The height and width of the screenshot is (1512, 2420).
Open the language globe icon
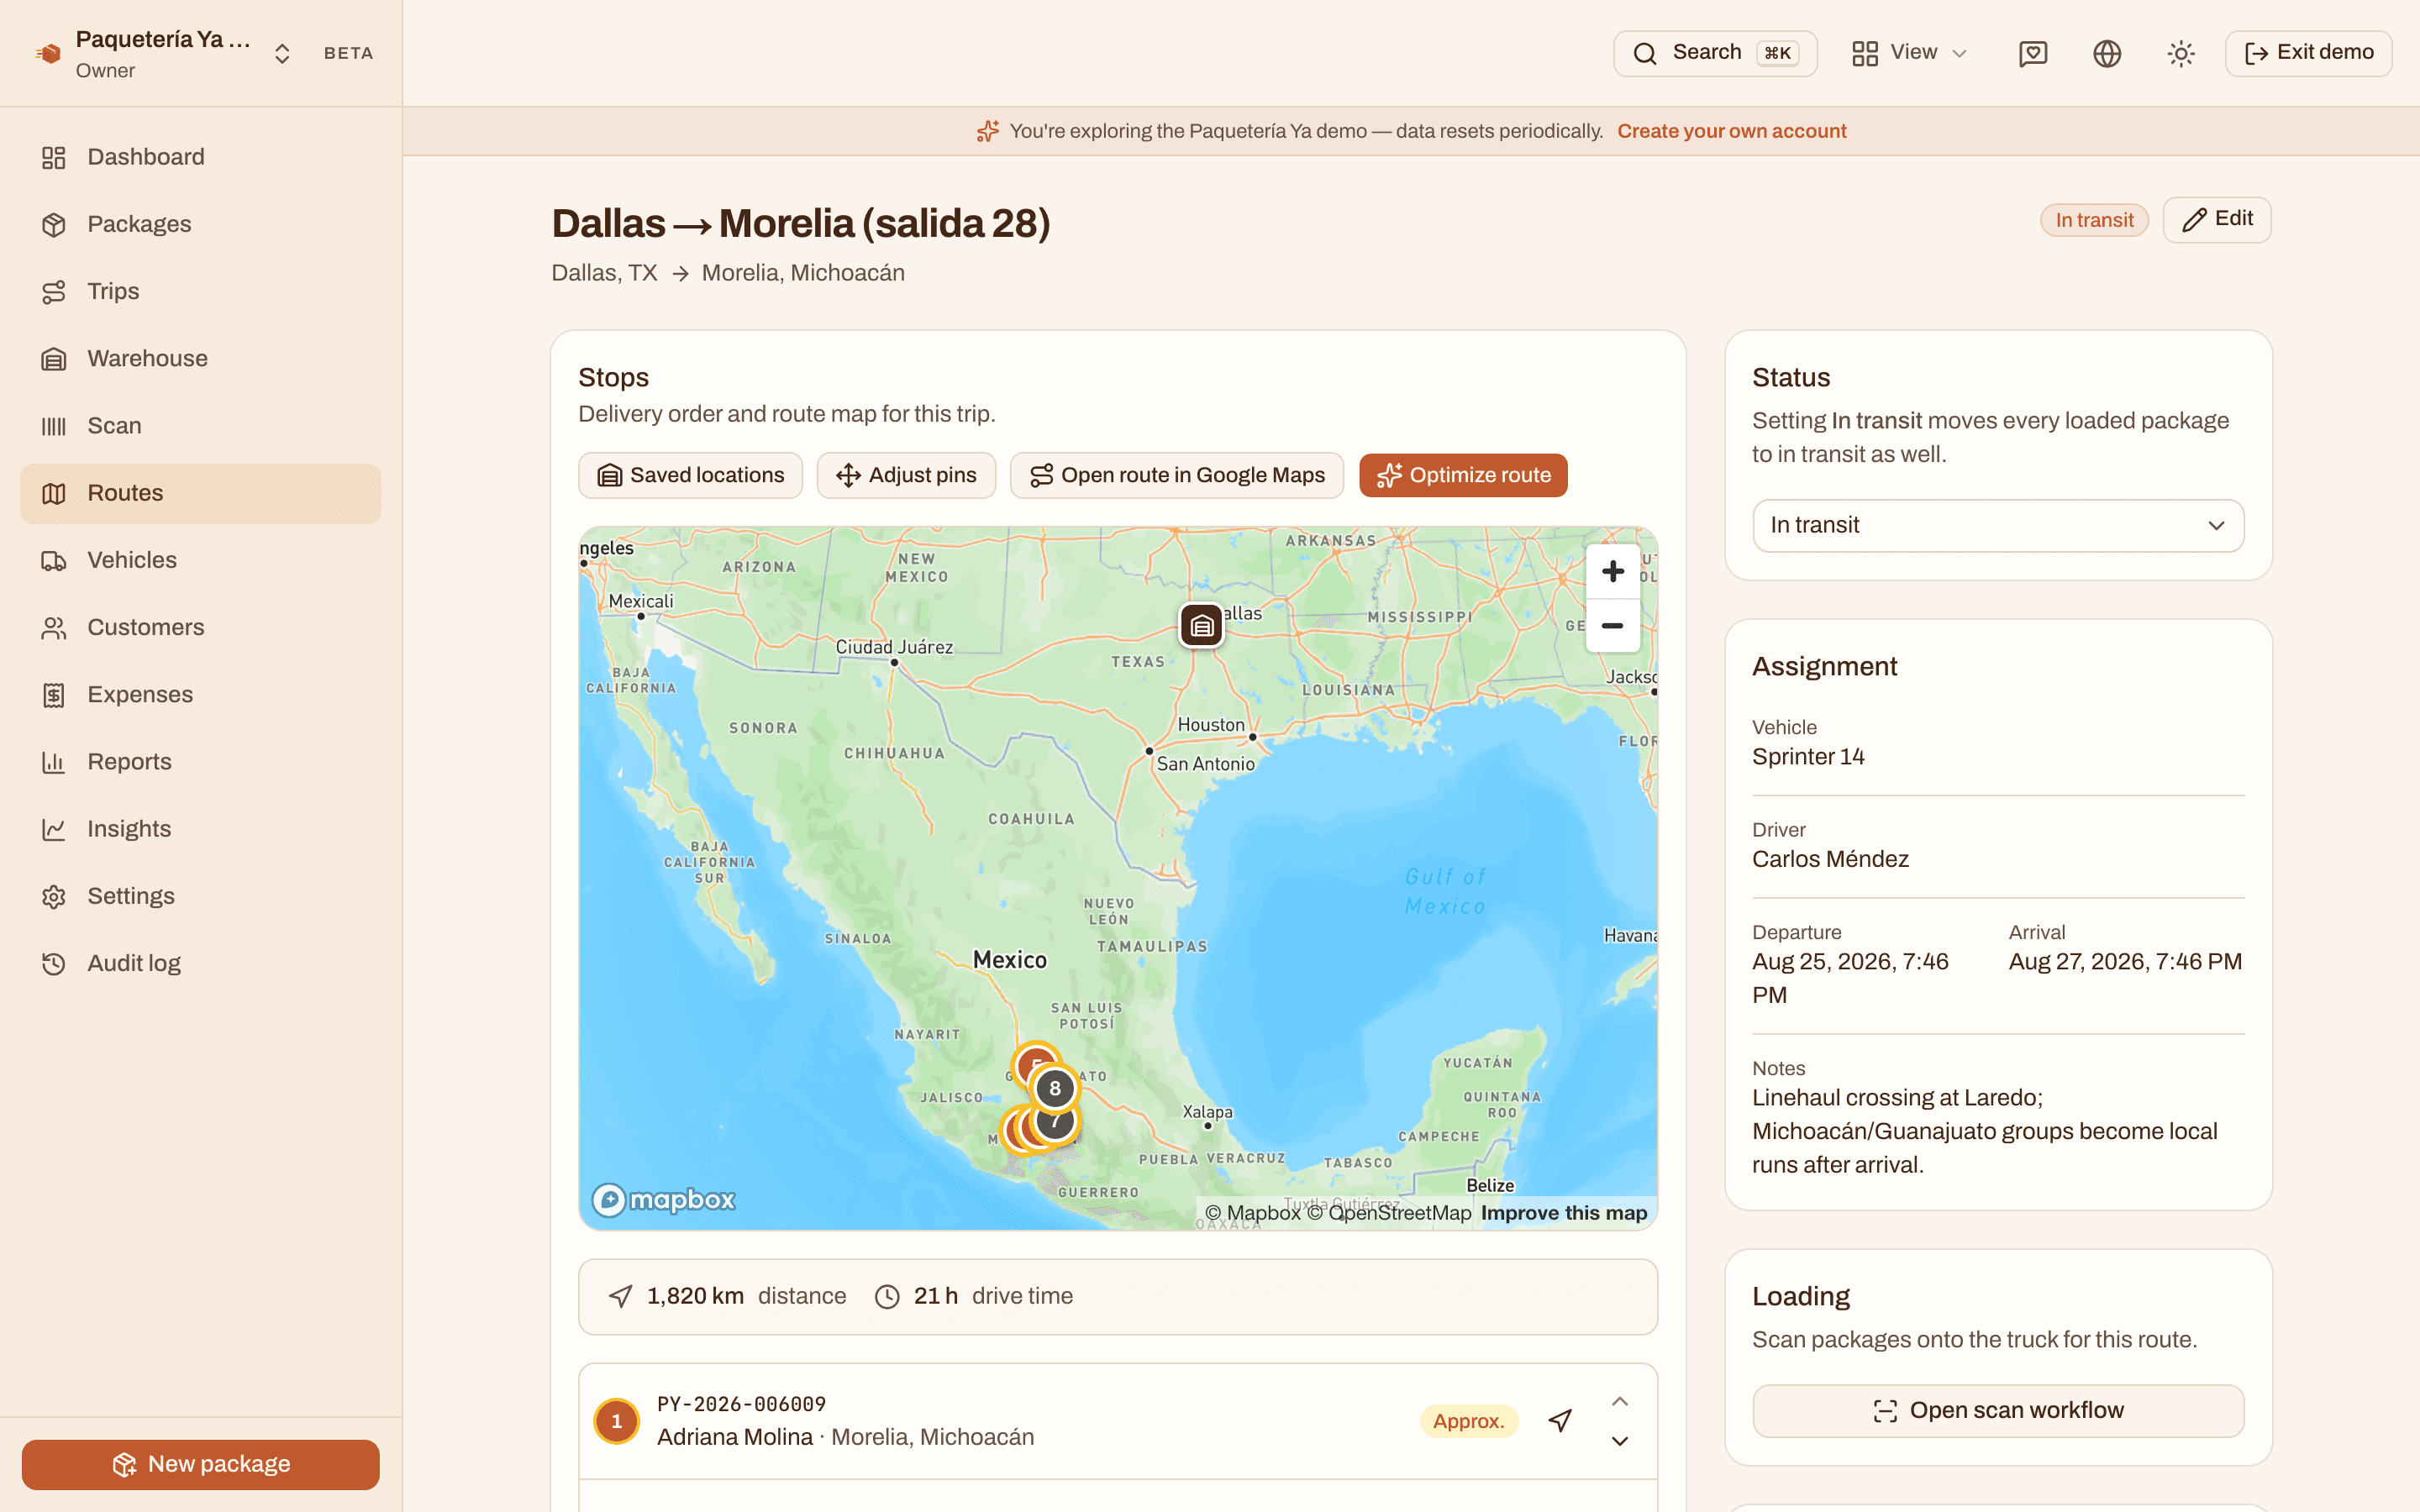click(x=2107, y=53)
